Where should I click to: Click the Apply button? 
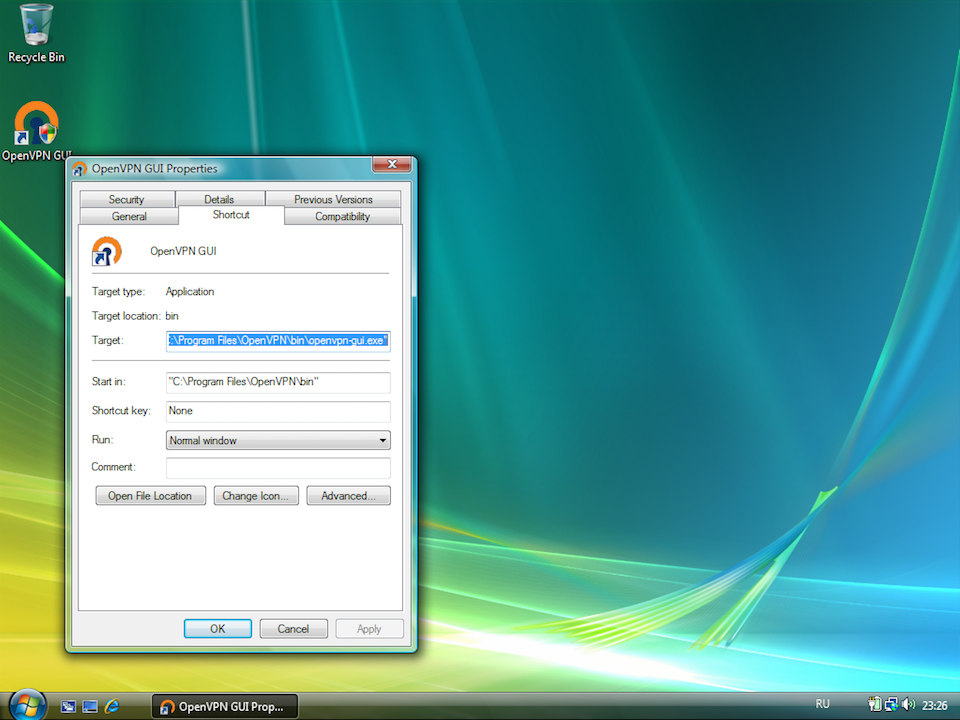pos(369,629)
